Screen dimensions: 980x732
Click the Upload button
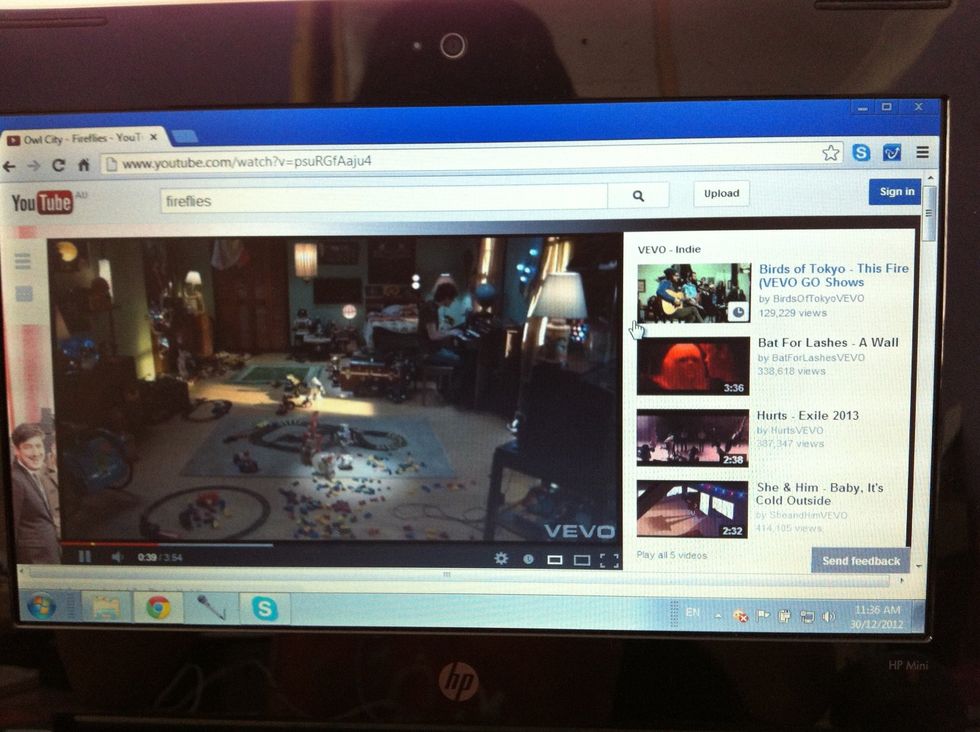point(721,194)
